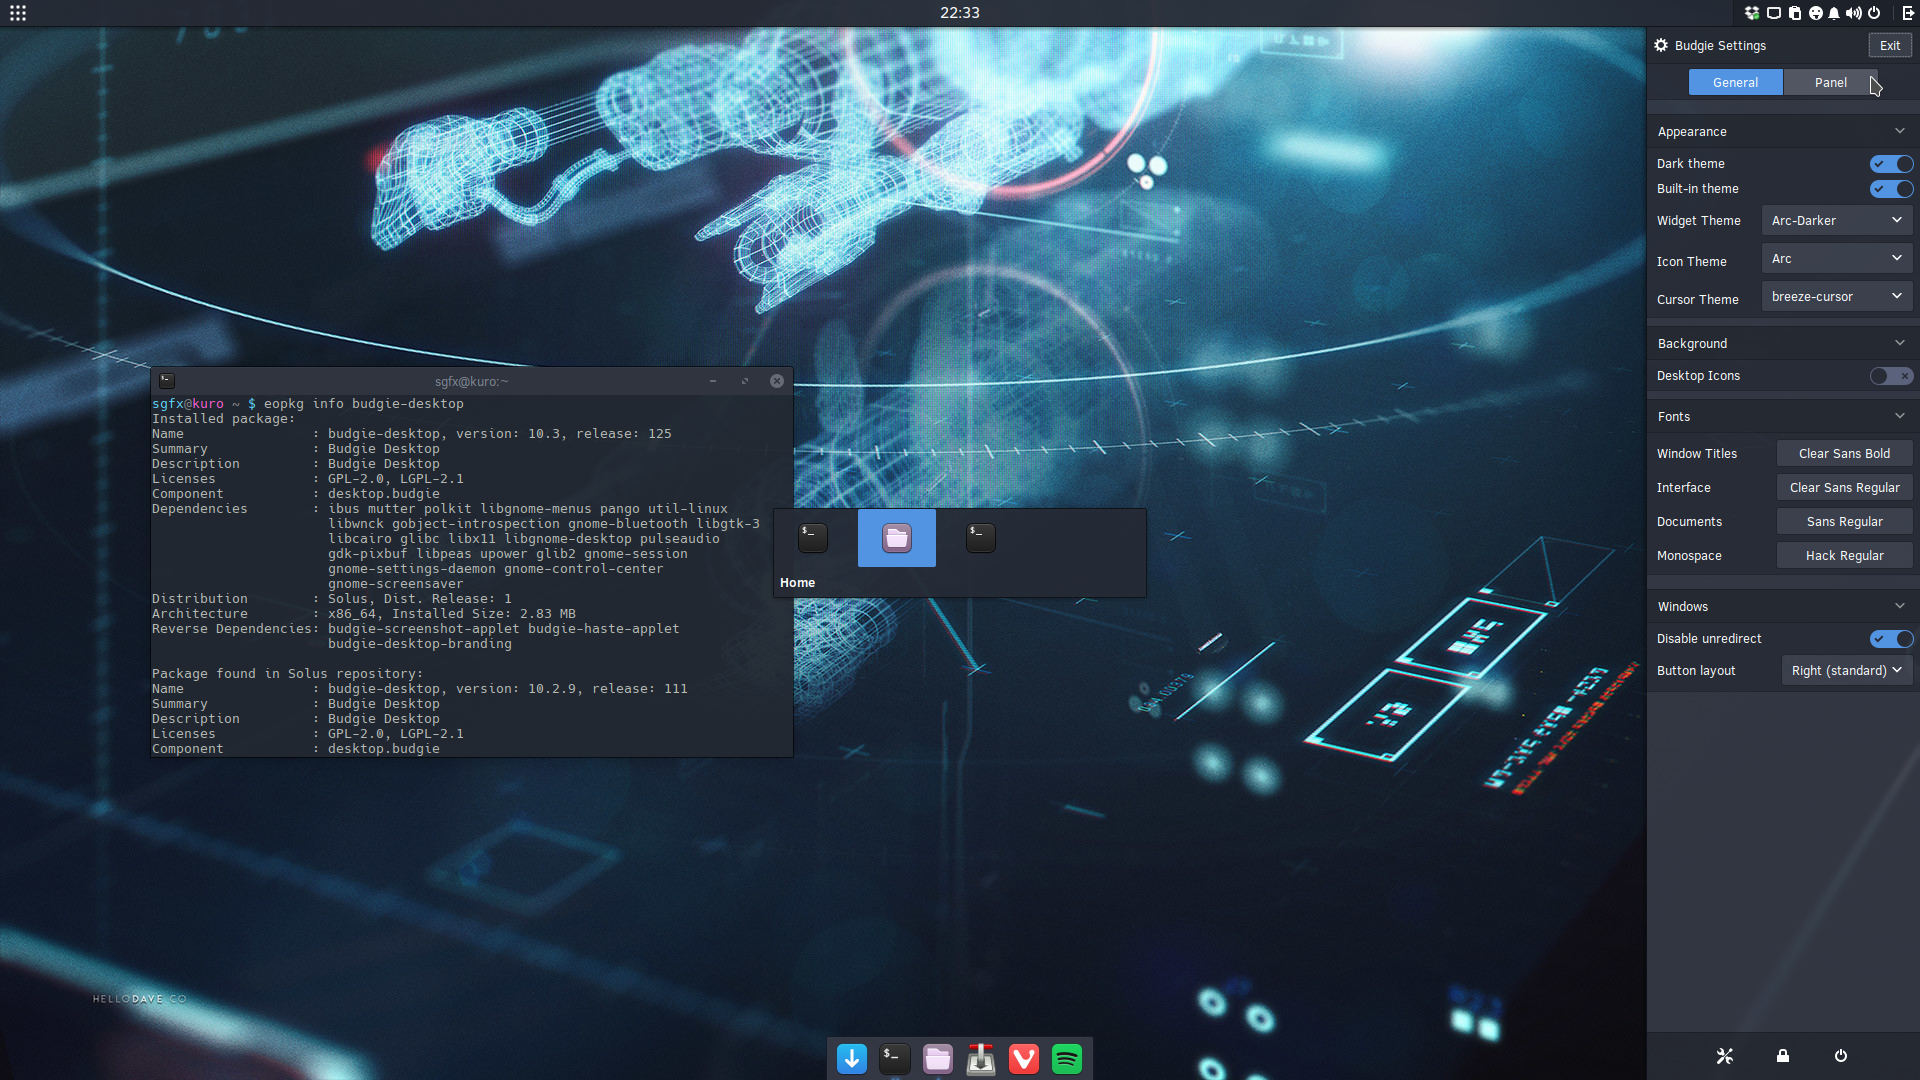
Task: Close the terminal window
Action: pos(777,381)
